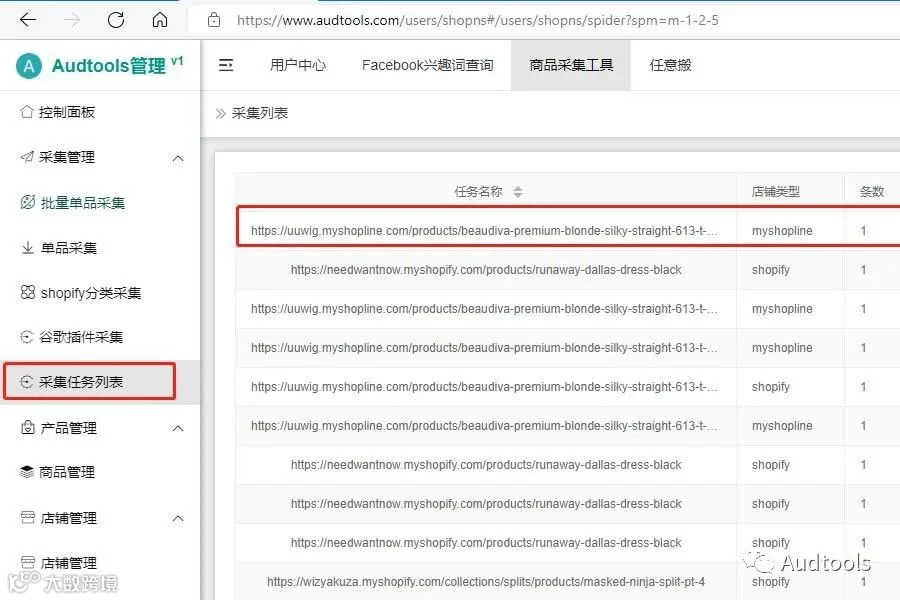Reload the page with refresh icon
The image size is (900, 600).
[116, 20]
